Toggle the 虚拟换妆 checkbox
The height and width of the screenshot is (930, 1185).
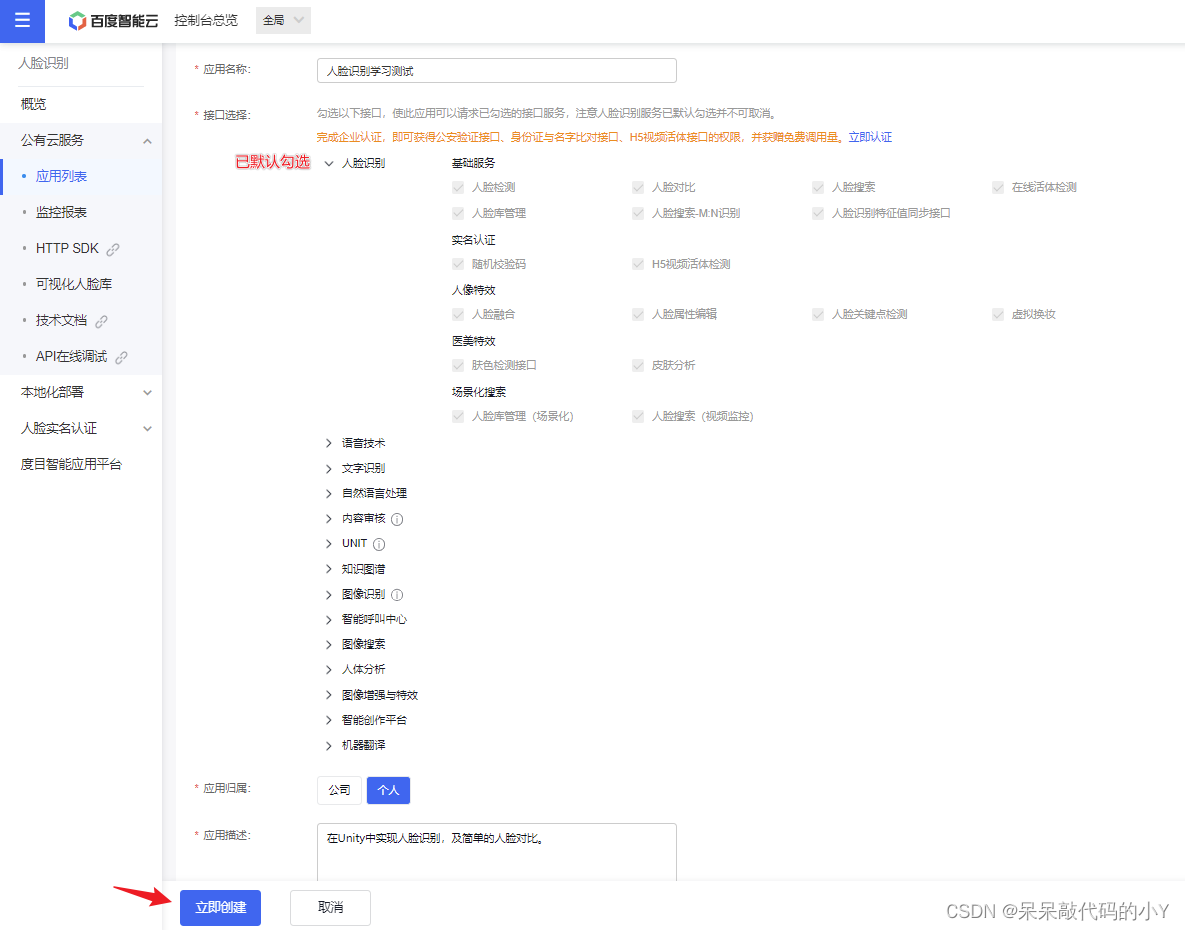[x=998, y=314]
